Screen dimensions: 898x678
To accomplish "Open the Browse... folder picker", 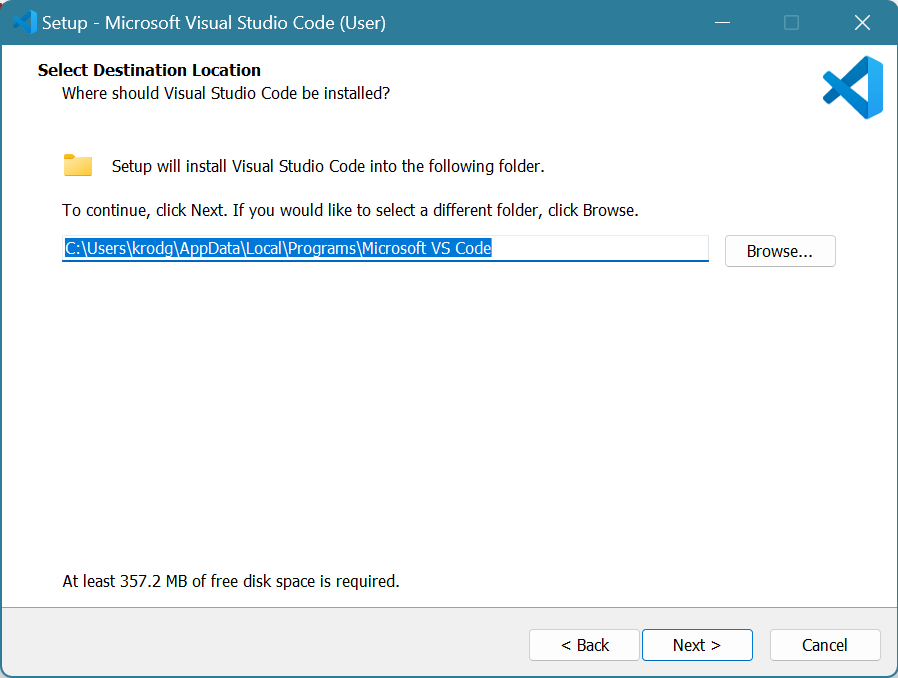I will click(x=779, y=251).
